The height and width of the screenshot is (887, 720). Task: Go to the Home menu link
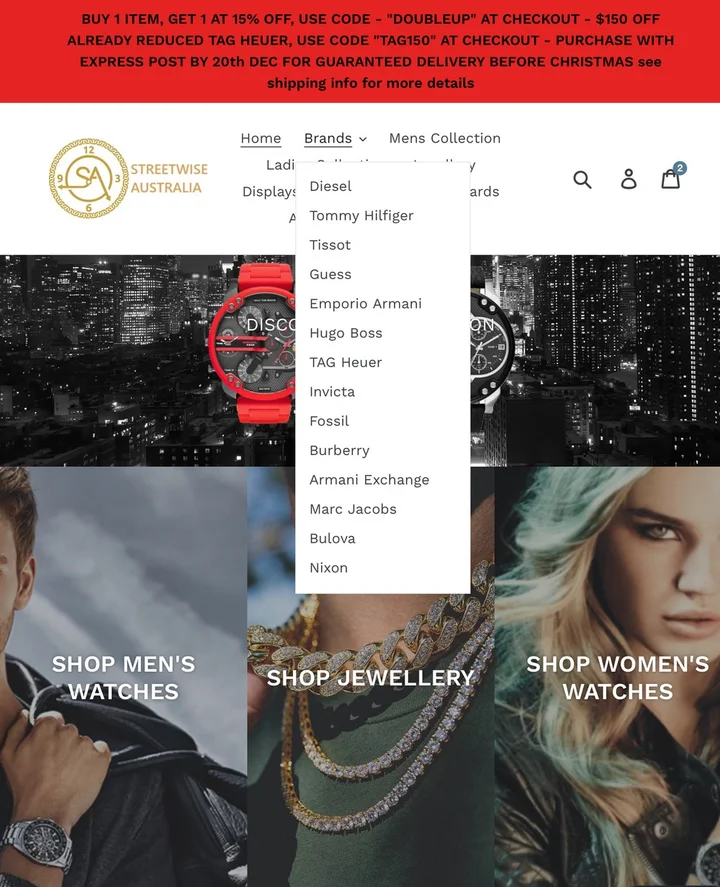pyautogui.click(x=261, y=139)
